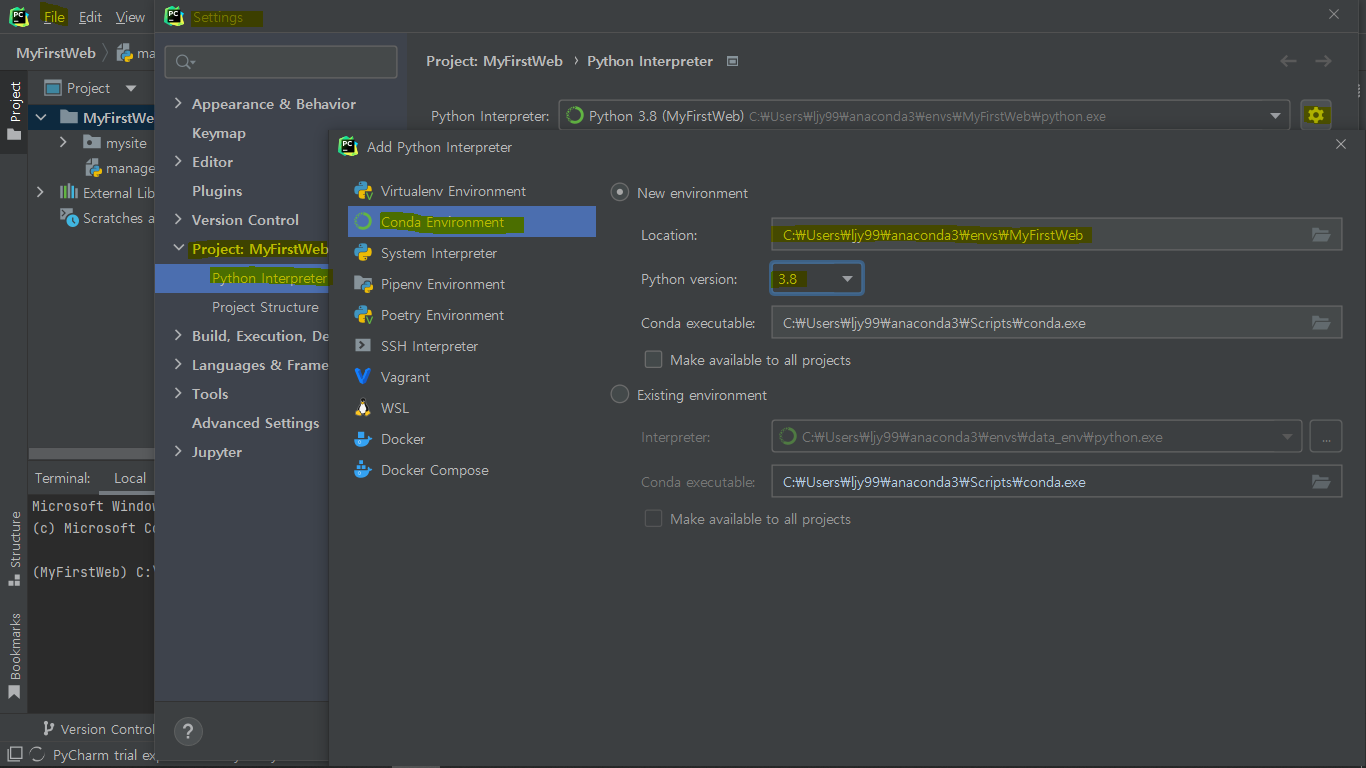Screen dimensions: 1366x768
Task: Check Make available to all projects under New environment
Action: 654,359
